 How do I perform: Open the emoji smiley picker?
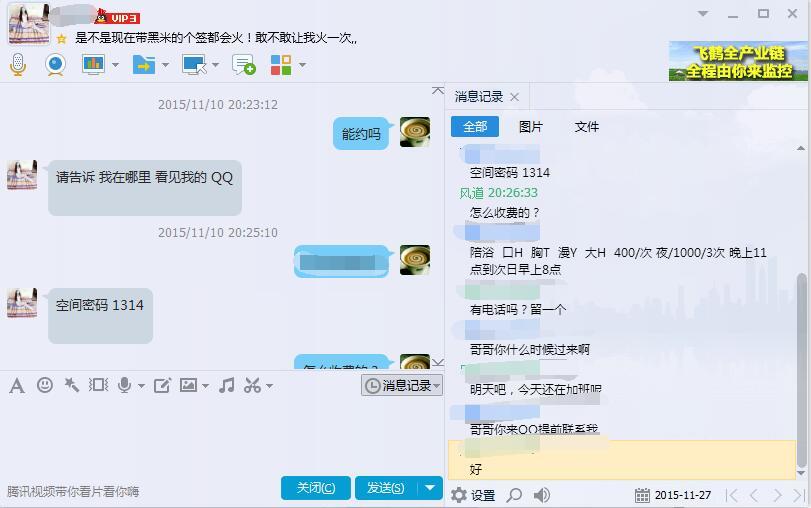point(45,385)
